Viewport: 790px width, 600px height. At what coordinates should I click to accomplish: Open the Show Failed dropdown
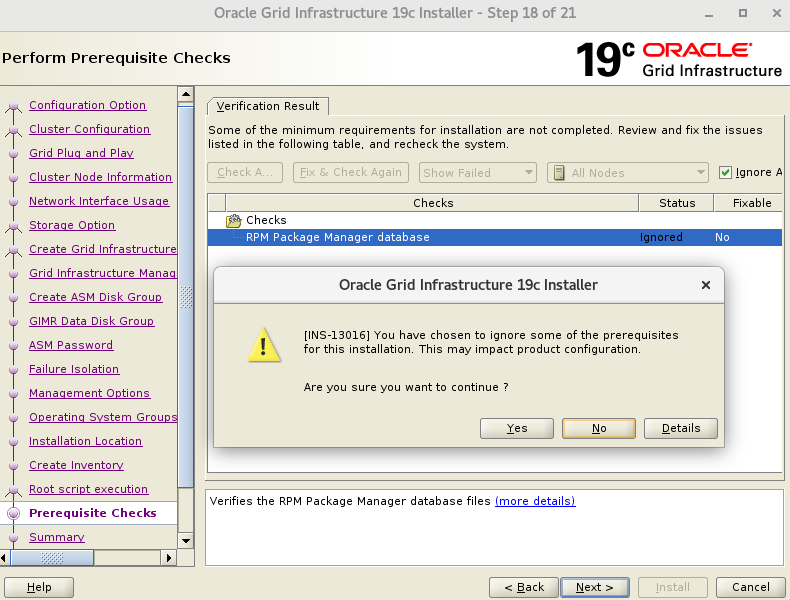478,173
